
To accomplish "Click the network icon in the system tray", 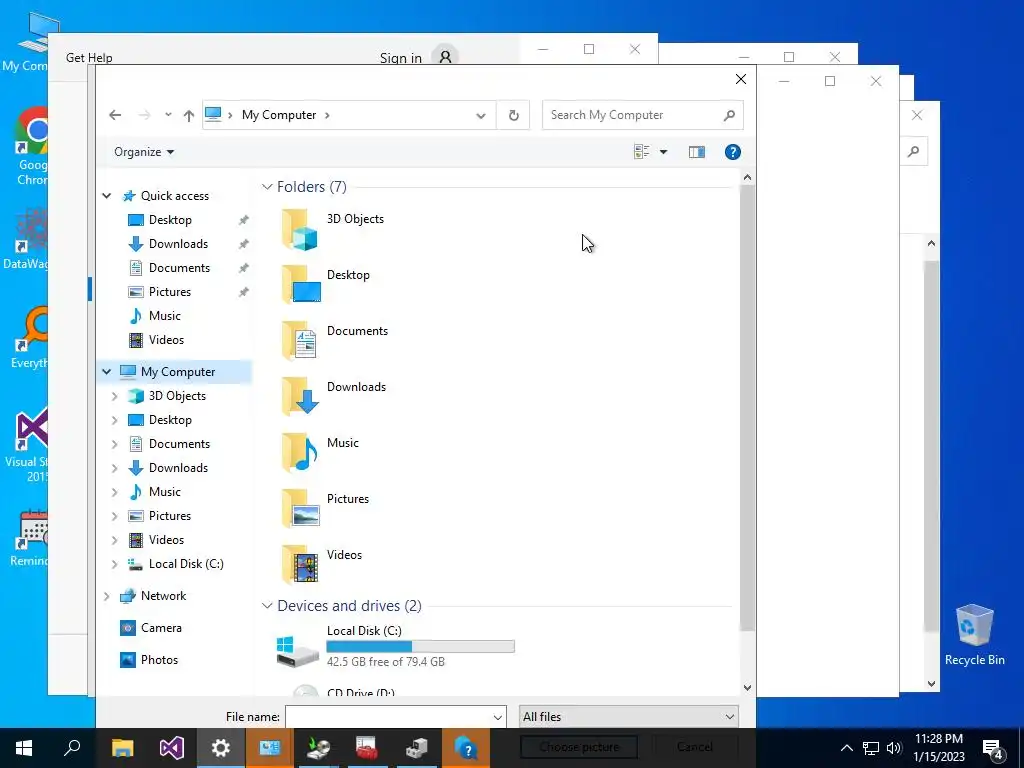I will tap(871, 748).
